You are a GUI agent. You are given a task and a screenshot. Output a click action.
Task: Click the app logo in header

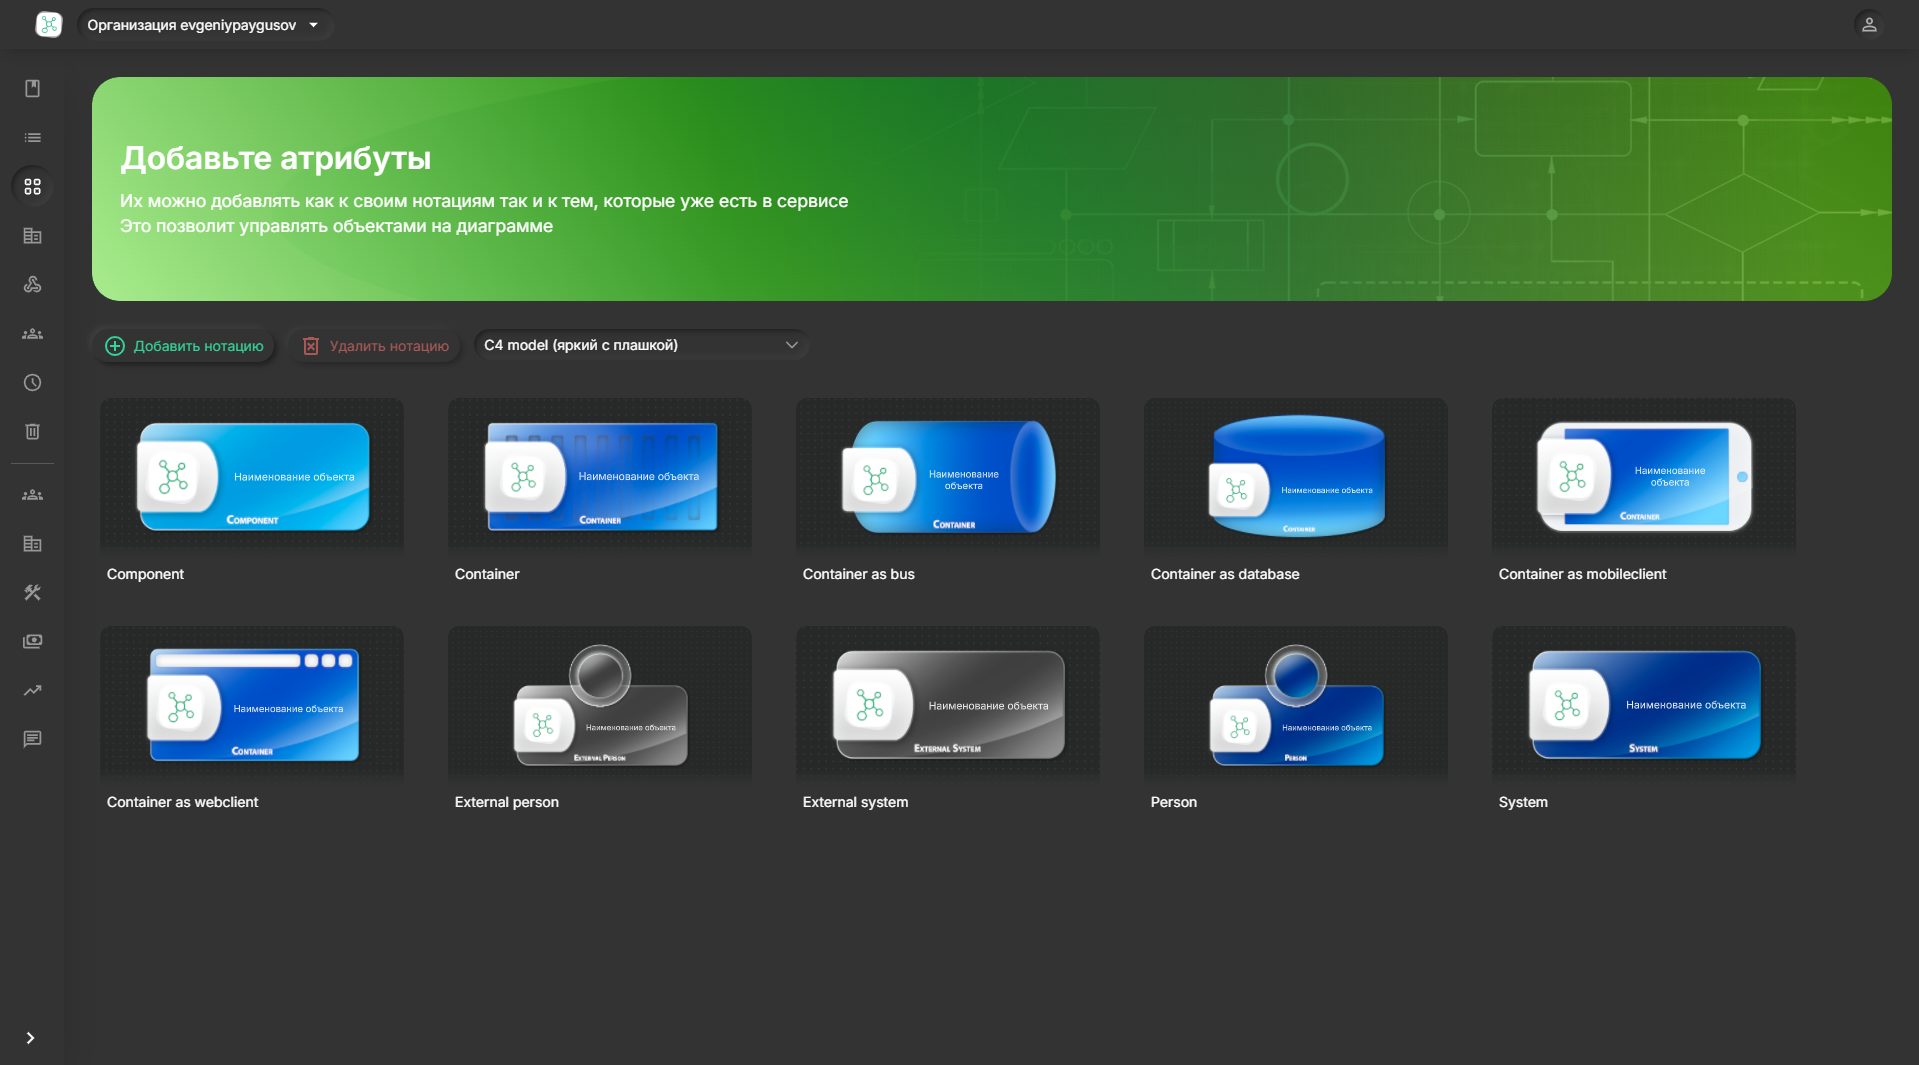click(x=48, y=25)
